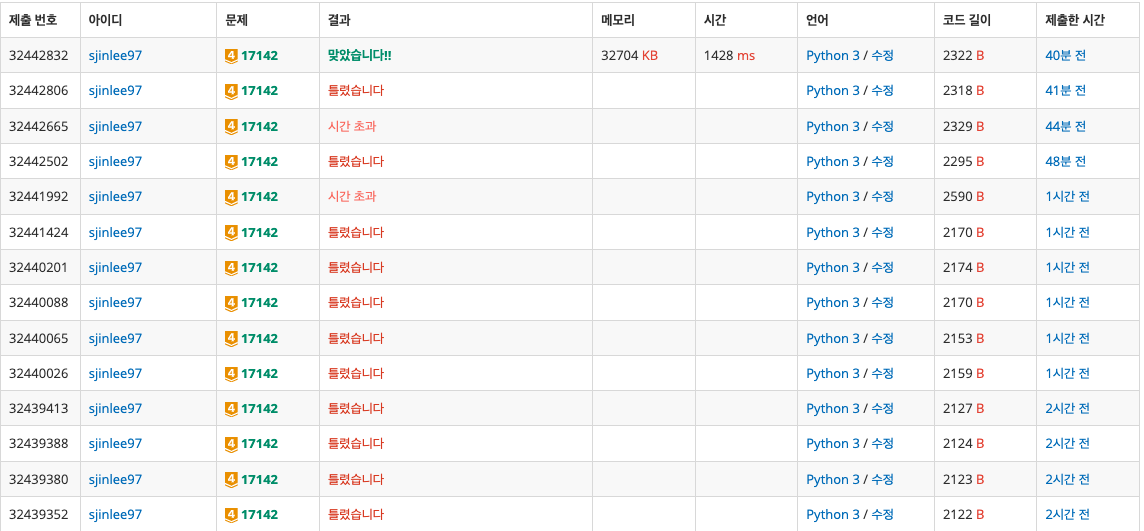The height and width of the screenshot is (531, 1144).
Task: Open problem 17142 link in row 32442806
Action: 259,91
